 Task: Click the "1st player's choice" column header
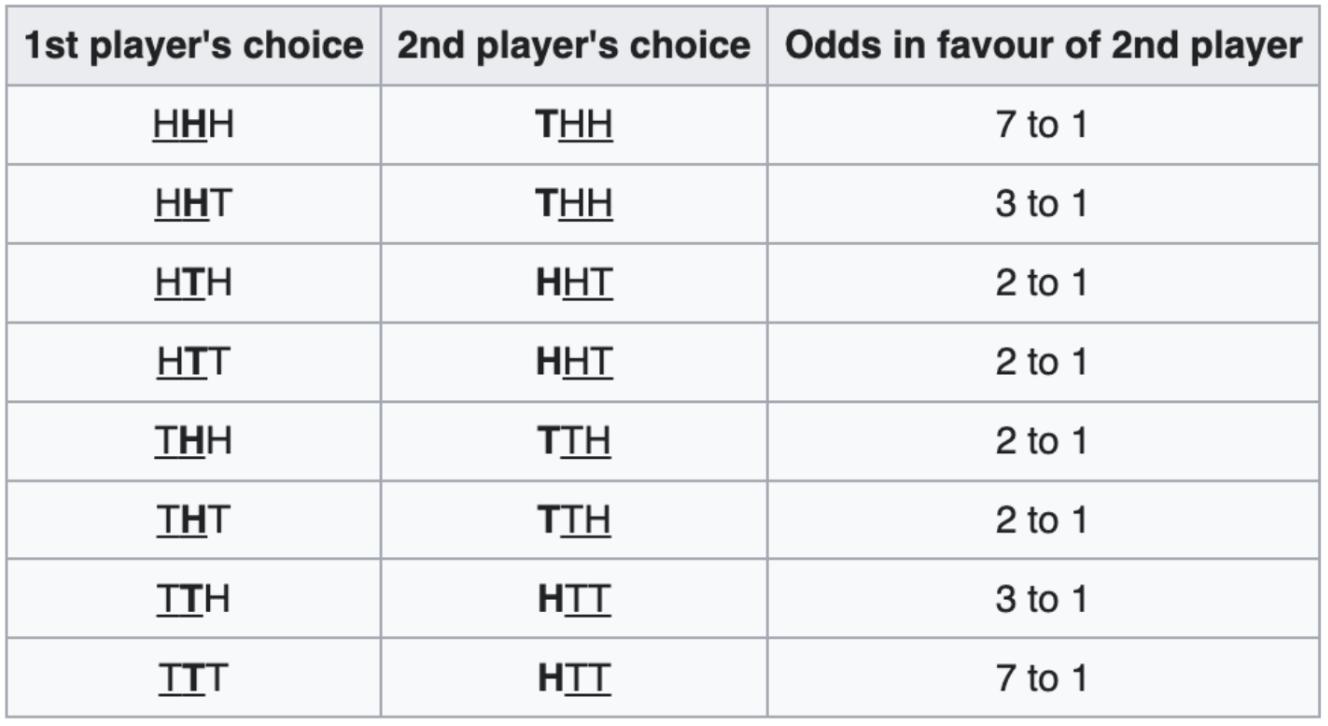point(193,46)
